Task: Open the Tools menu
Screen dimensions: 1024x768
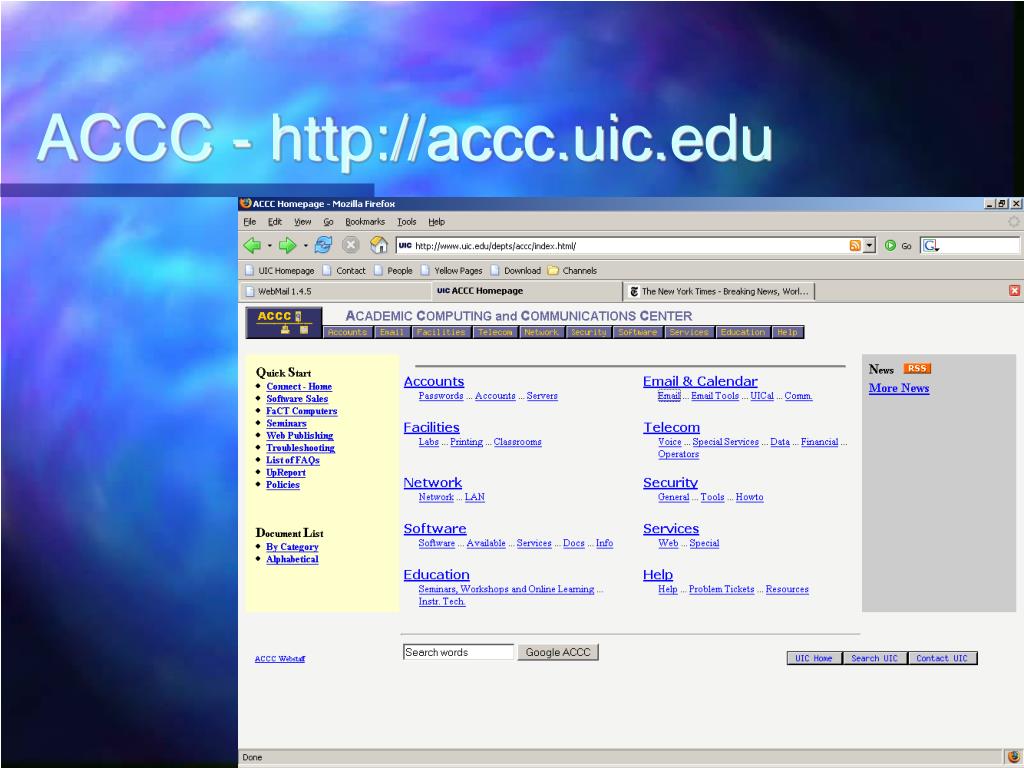Action: click(406, 222)
